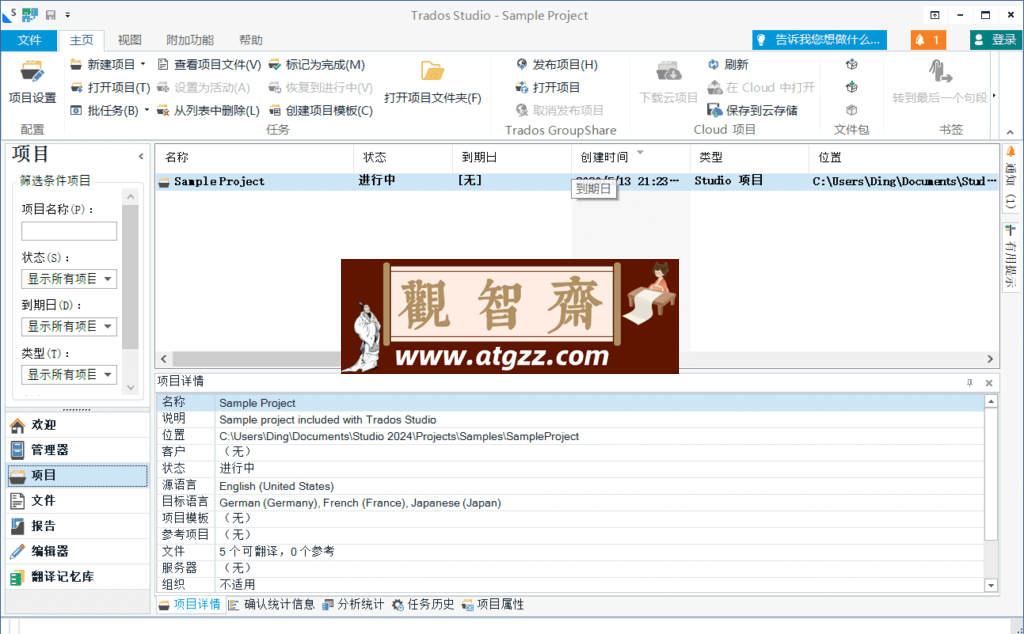The width and height of the screenshot is (1024, 634).
Task: Switch to 附加功能 ribbon tab
Action: click(189, 40)
